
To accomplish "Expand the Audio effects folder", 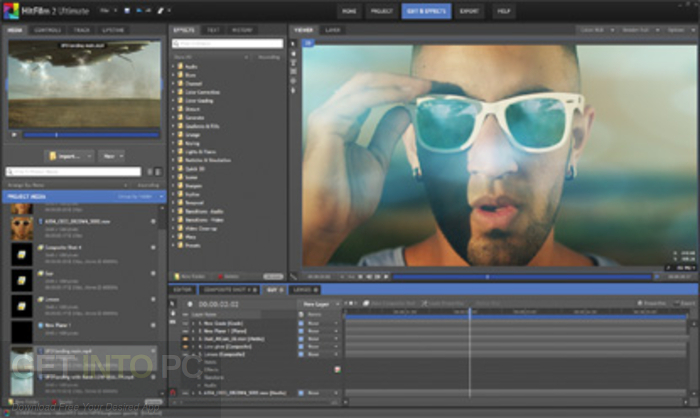I will tap(173, 66).
